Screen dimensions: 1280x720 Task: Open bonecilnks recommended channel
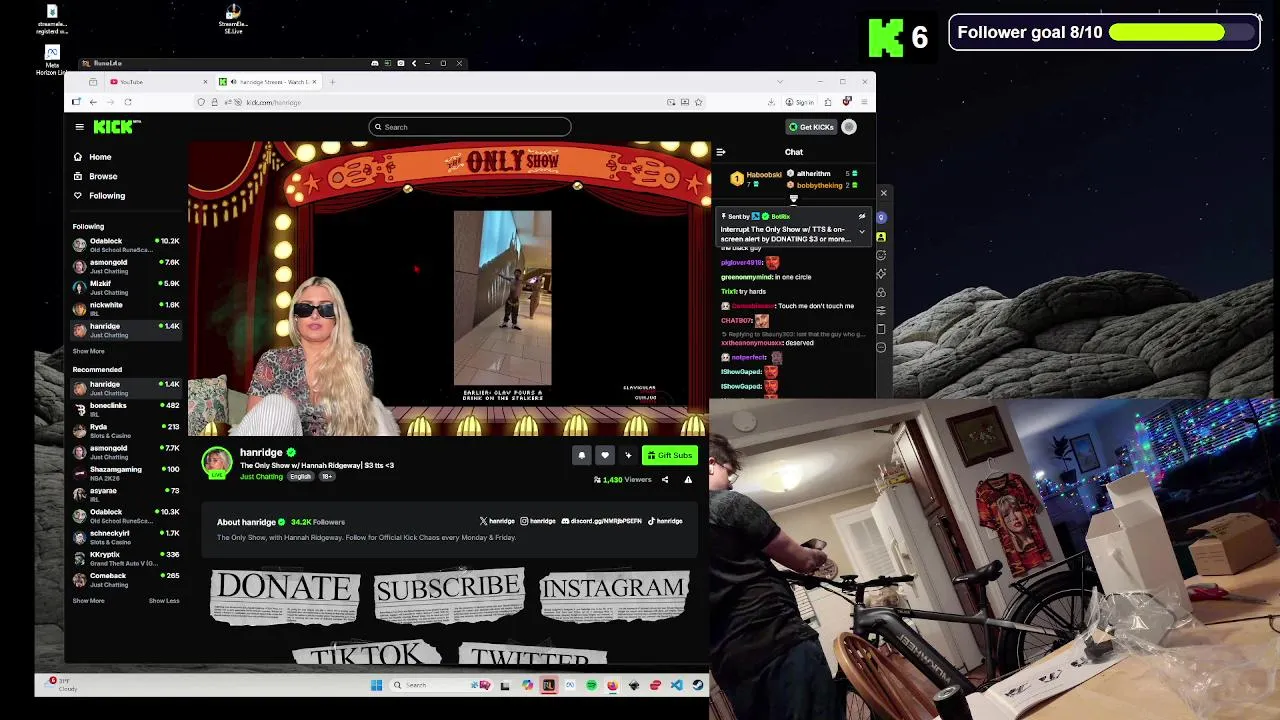126,409
